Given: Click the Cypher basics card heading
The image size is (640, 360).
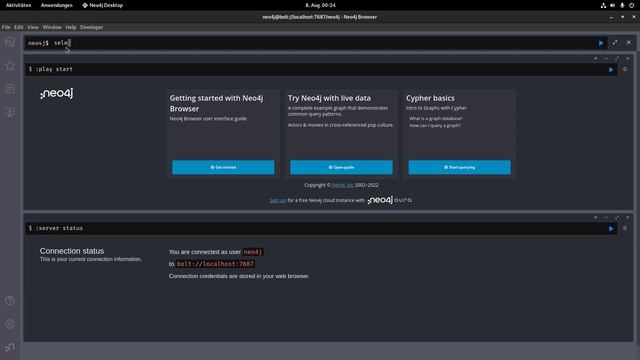Looking at the screenshot, I should 430,98.
